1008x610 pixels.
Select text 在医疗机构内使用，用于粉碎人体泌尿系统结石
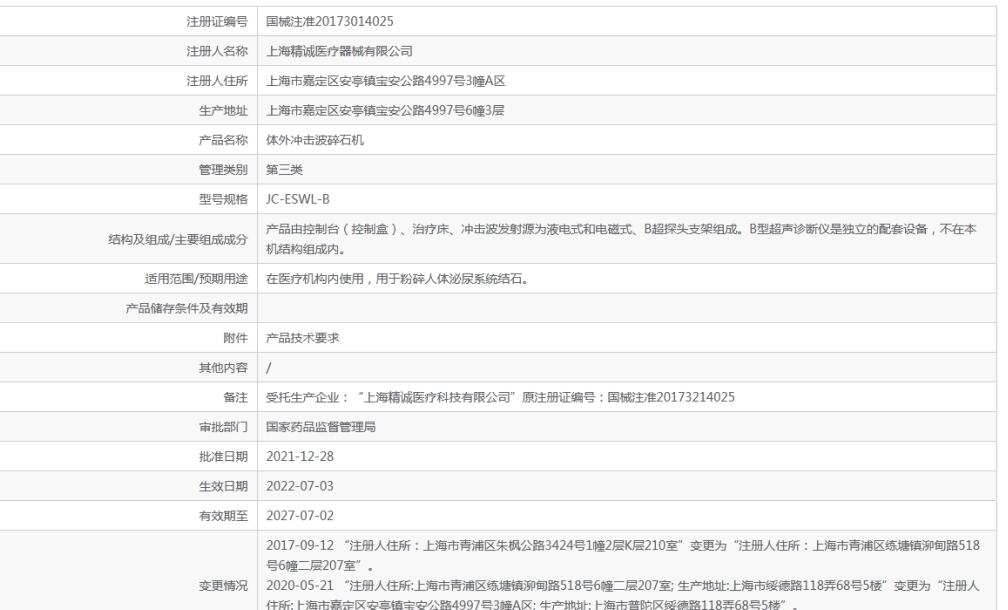pyautogui.click(x=397, y=278)
